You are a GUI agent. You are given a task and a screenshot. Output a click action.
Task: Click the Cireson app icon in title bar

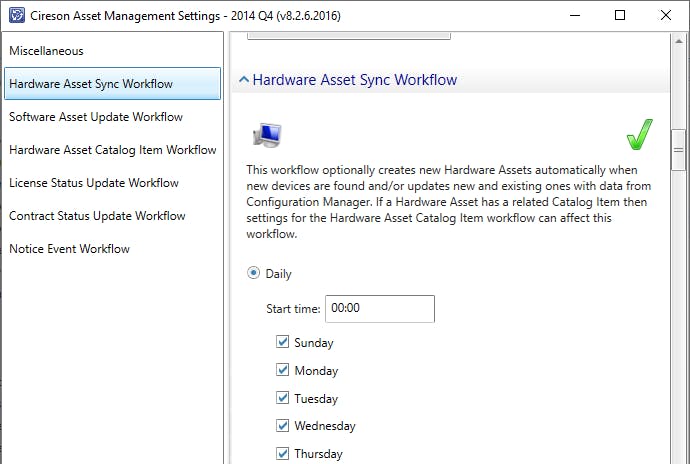coord(15,15)
